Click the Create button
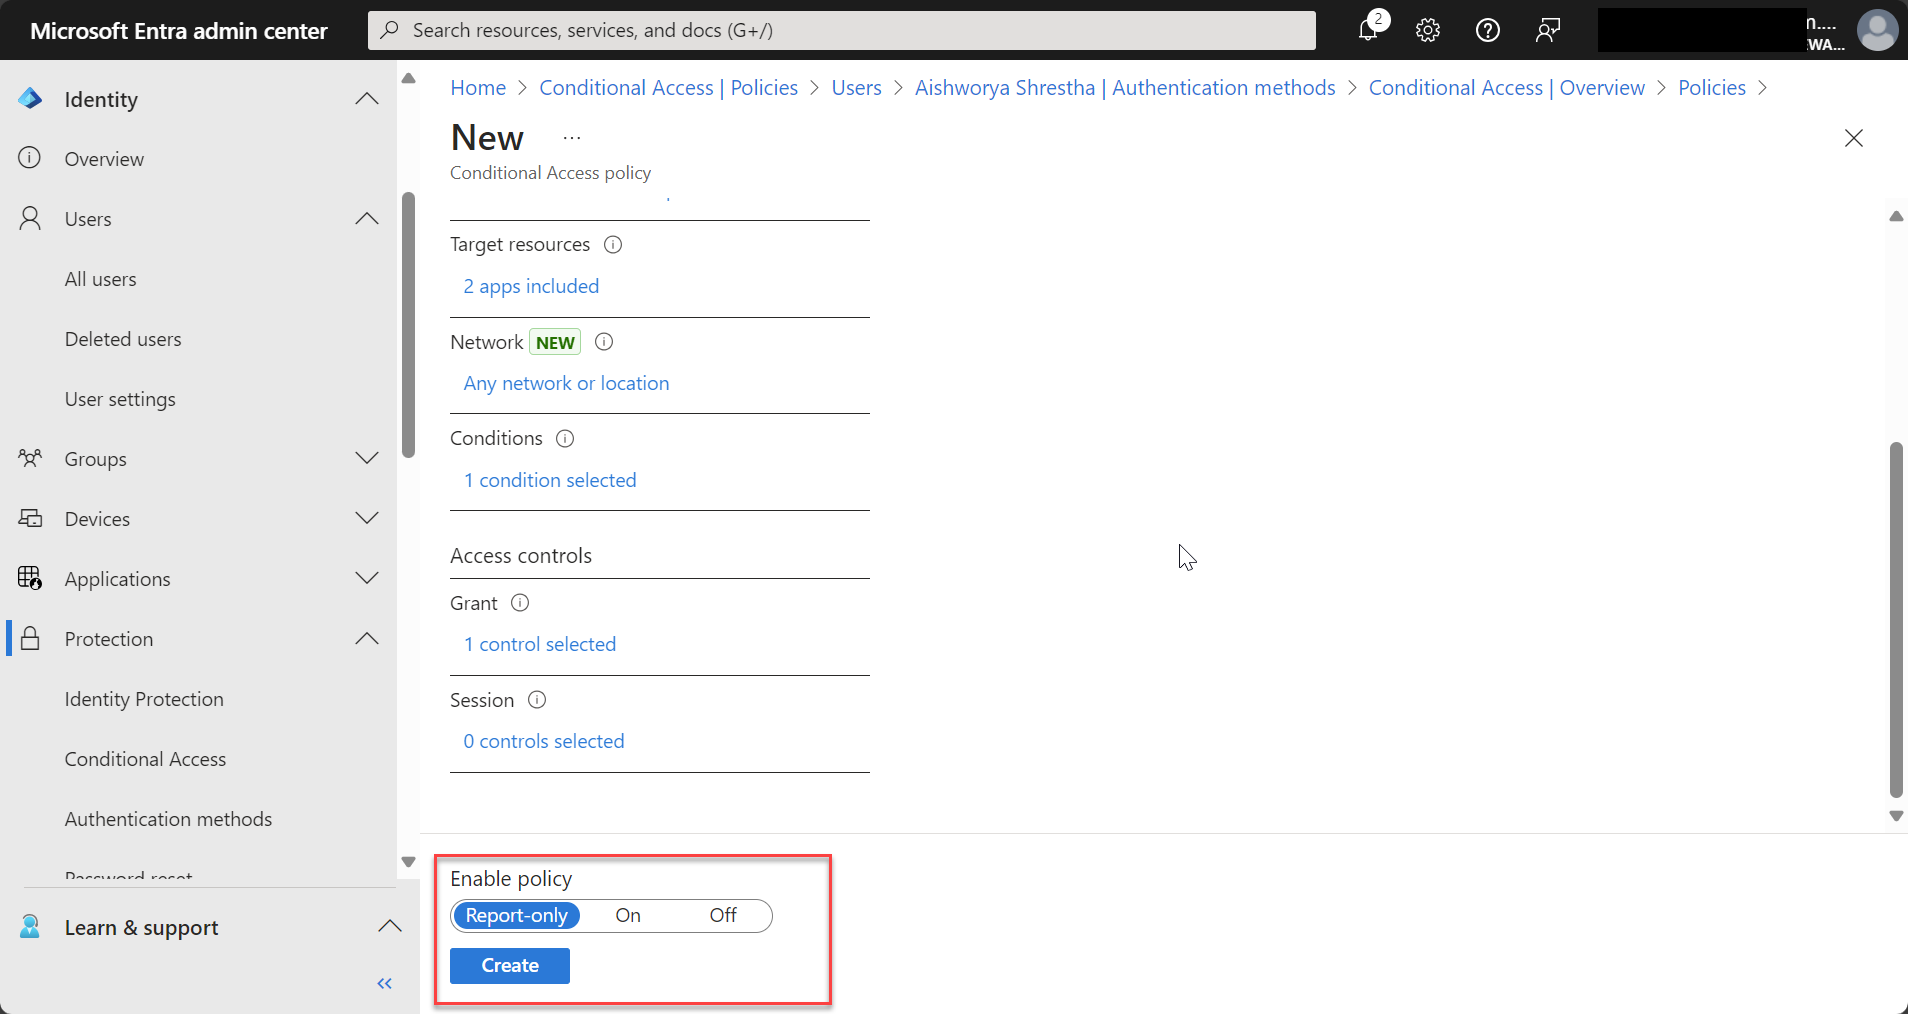Screen dimensions: 1908x1014 510,966
